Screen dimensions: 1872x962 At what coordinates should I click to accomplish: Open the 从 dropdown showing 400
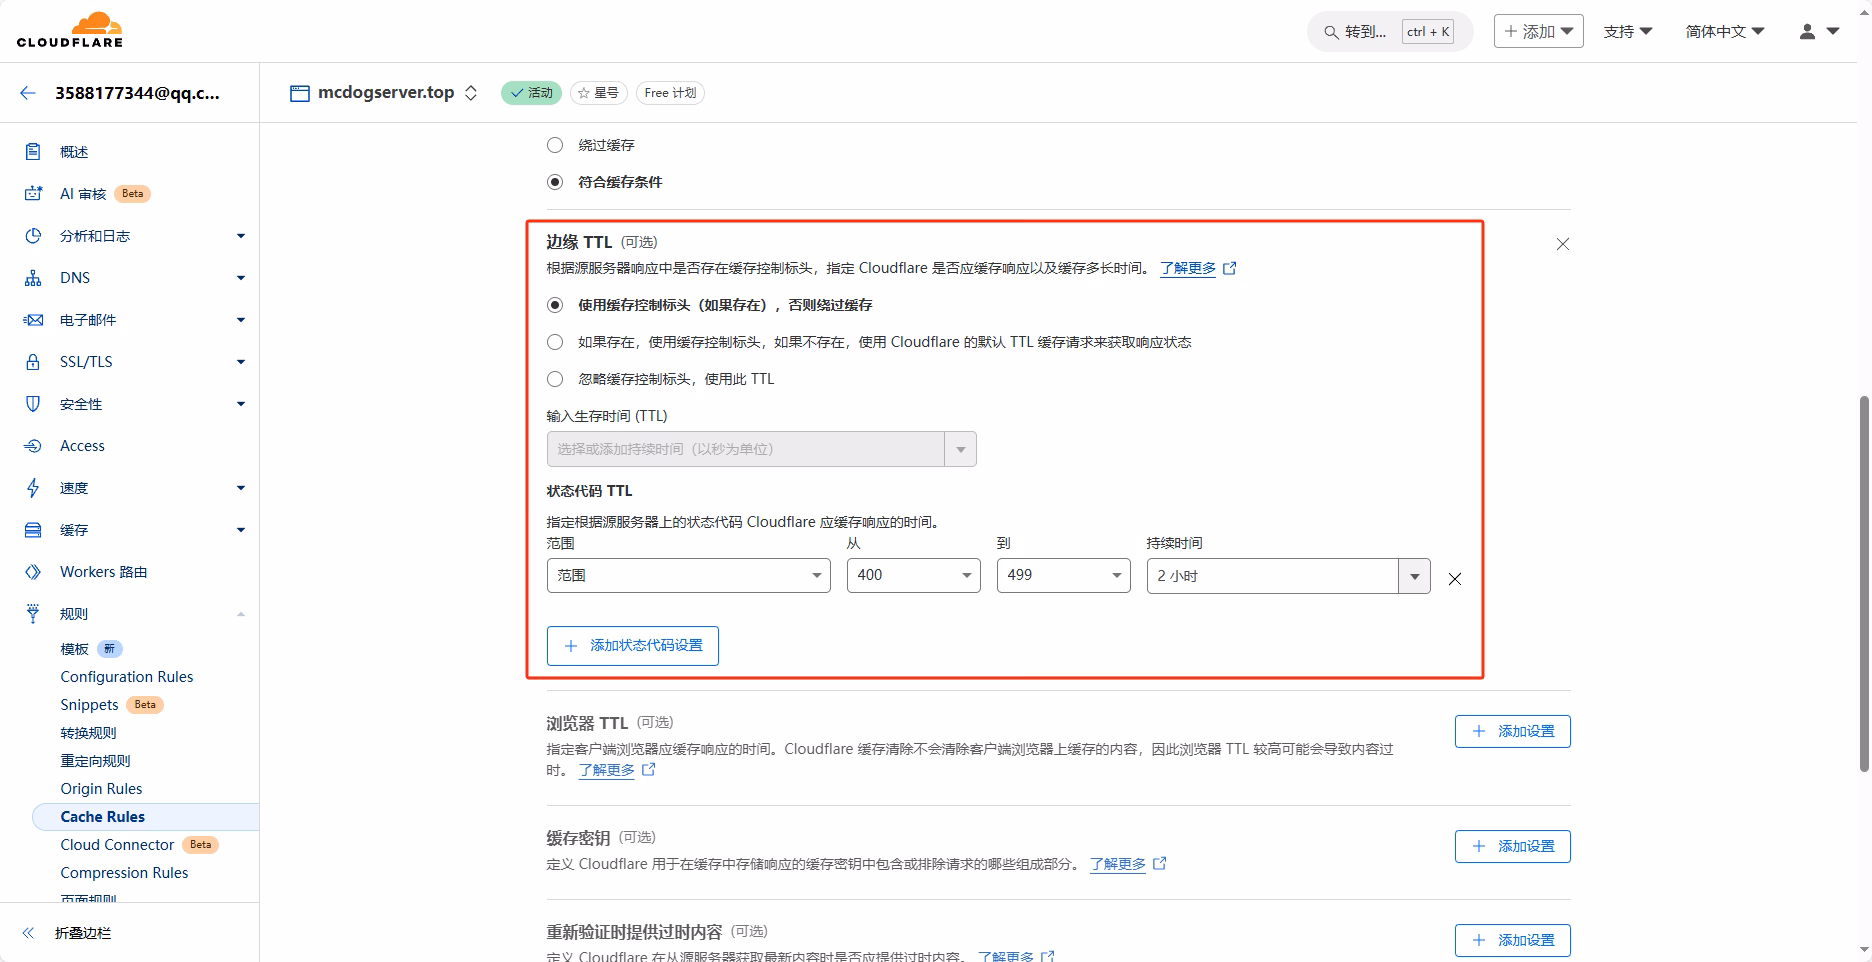click(x=913, y=576)
